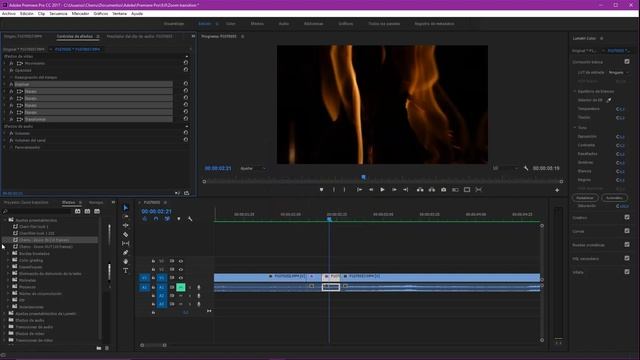Open the Clip menu

[x=41, y=13]
